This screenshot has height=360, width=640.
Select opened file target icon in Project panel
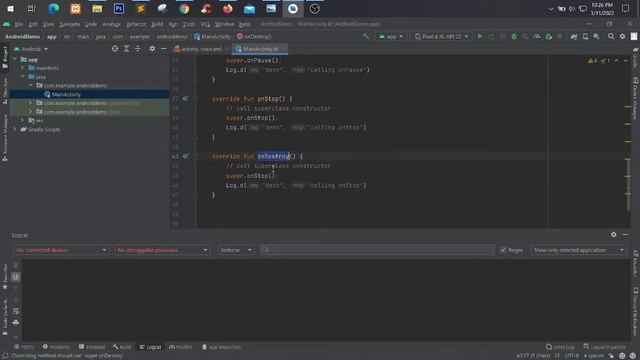(x=115, y=49)
